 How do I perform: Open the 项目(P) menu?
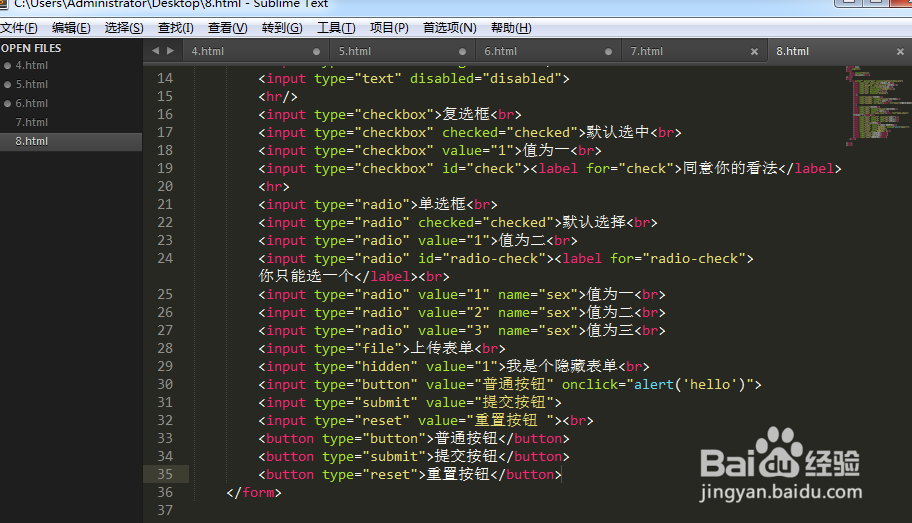tap(389, 27)
